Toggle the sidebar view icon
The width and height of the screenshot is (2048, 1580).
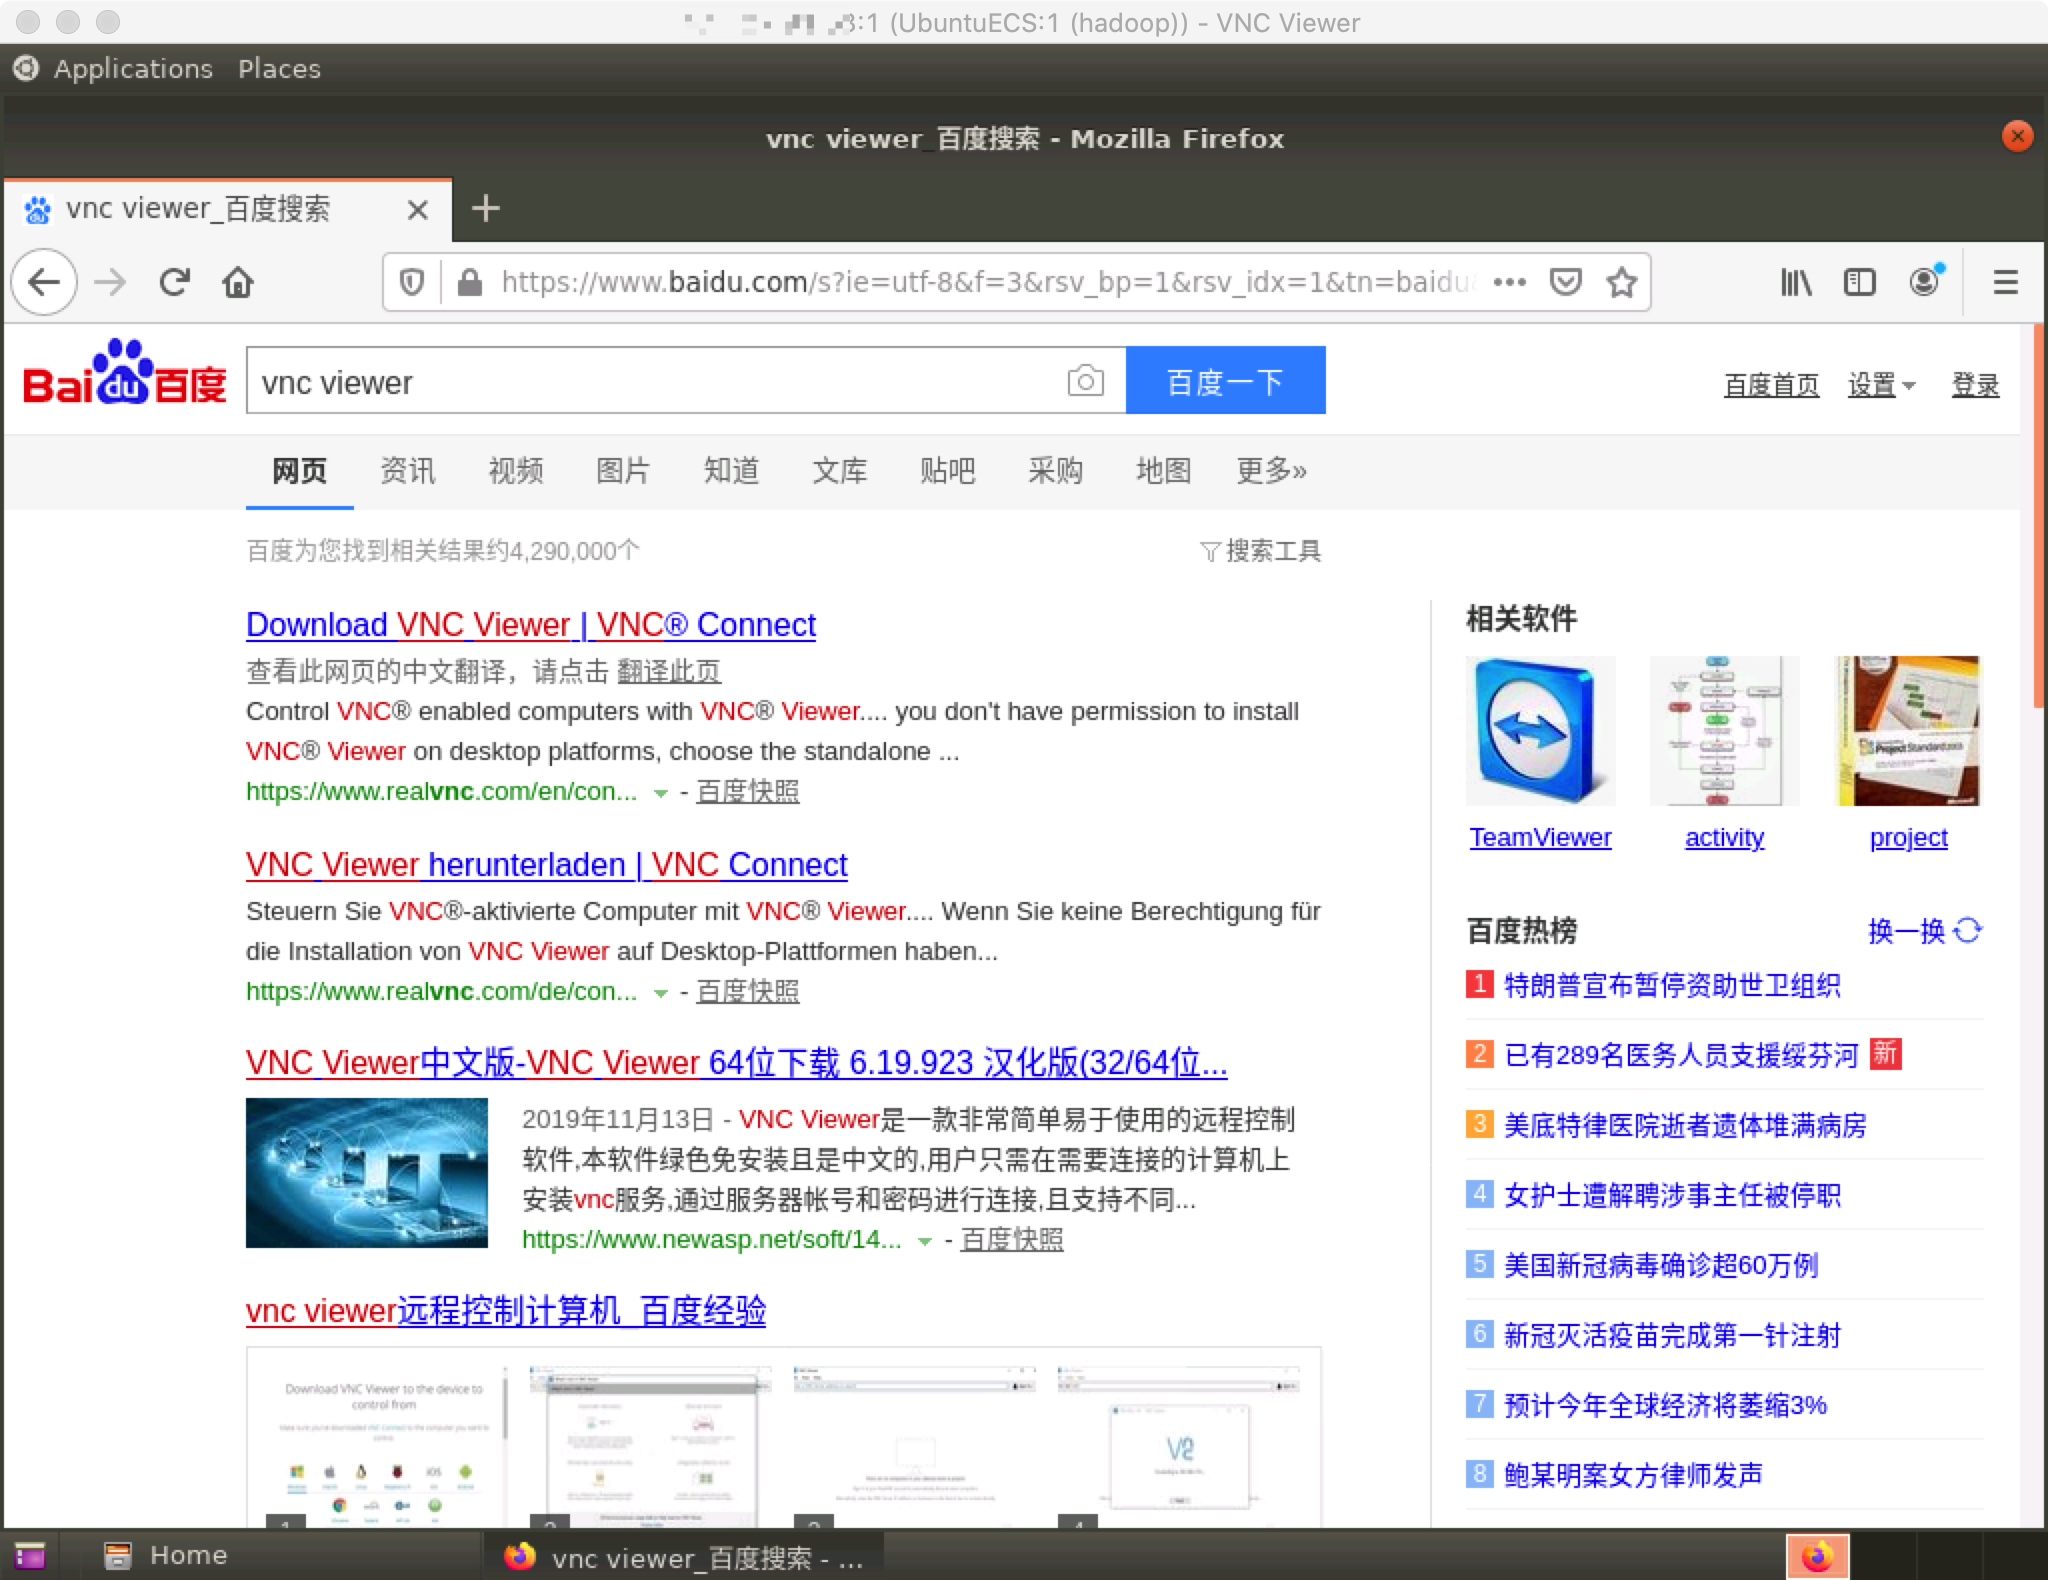tap(1859, 283)
